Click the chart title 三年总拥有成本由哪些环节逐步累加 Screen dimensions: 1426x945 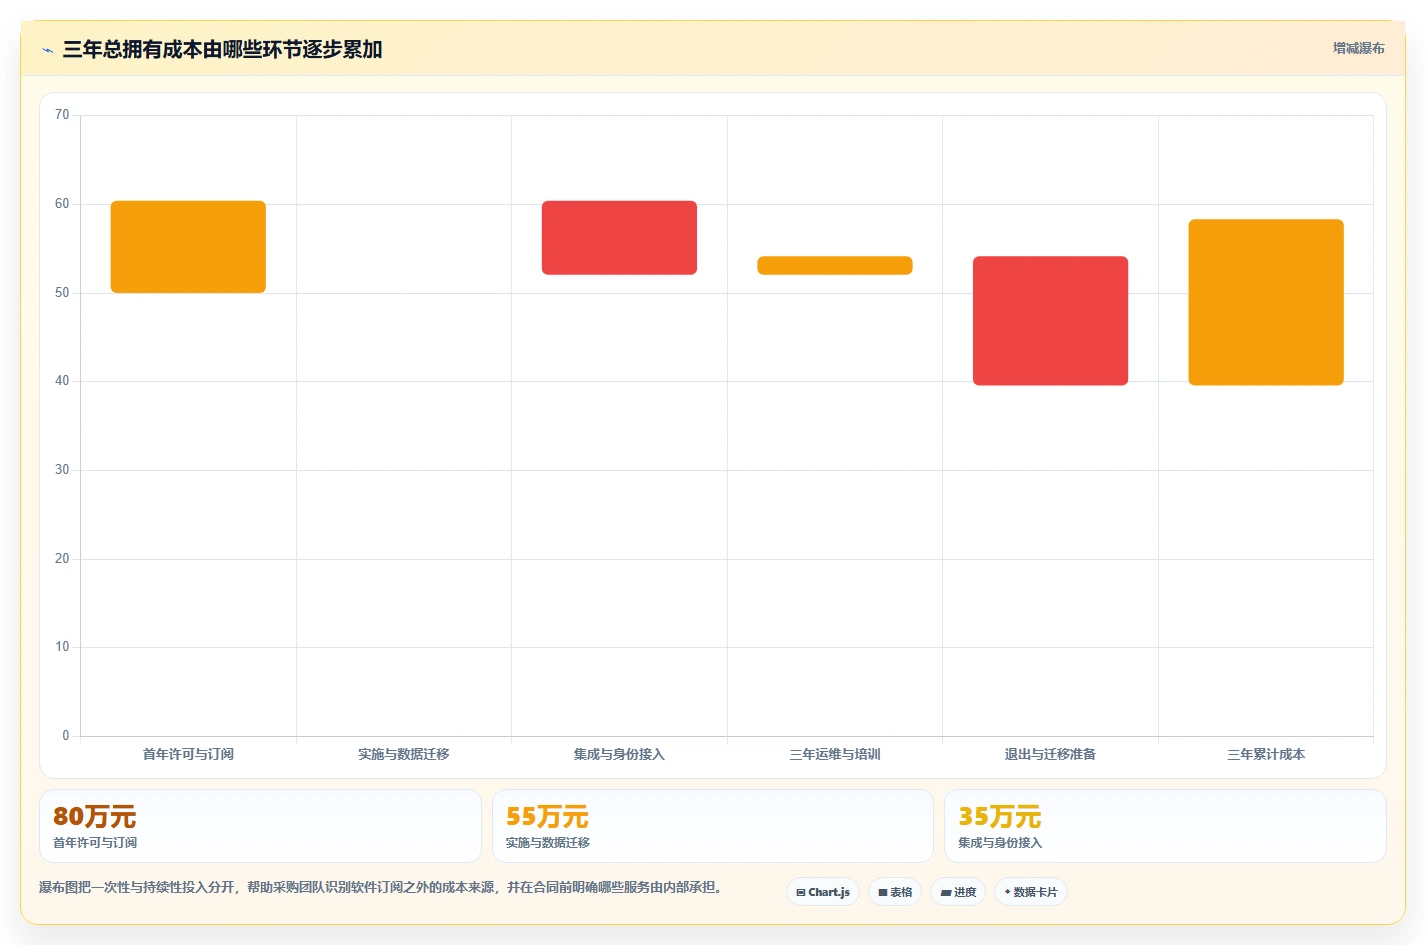click(x=223, y=49)
